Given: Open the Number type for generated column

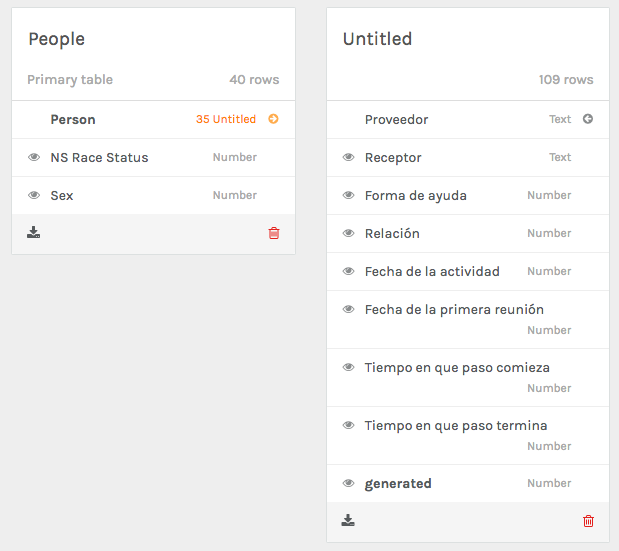Looking at the screenshot, I should (549, 483).
